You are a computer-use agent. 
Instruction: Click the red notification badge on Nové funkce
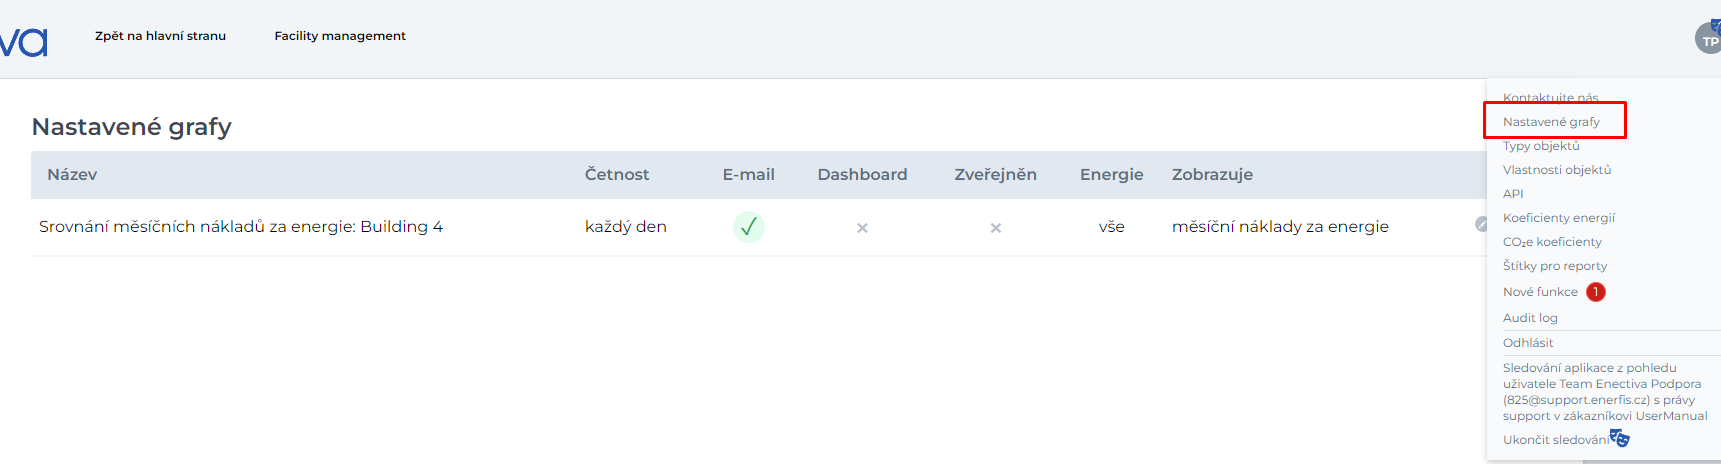1596,292
